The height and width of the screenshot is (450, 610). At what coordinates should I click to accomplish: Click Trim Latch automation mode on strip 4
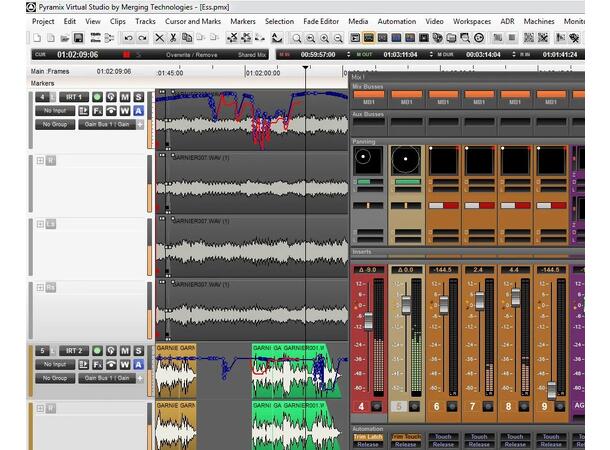click(x=368, y=437)
